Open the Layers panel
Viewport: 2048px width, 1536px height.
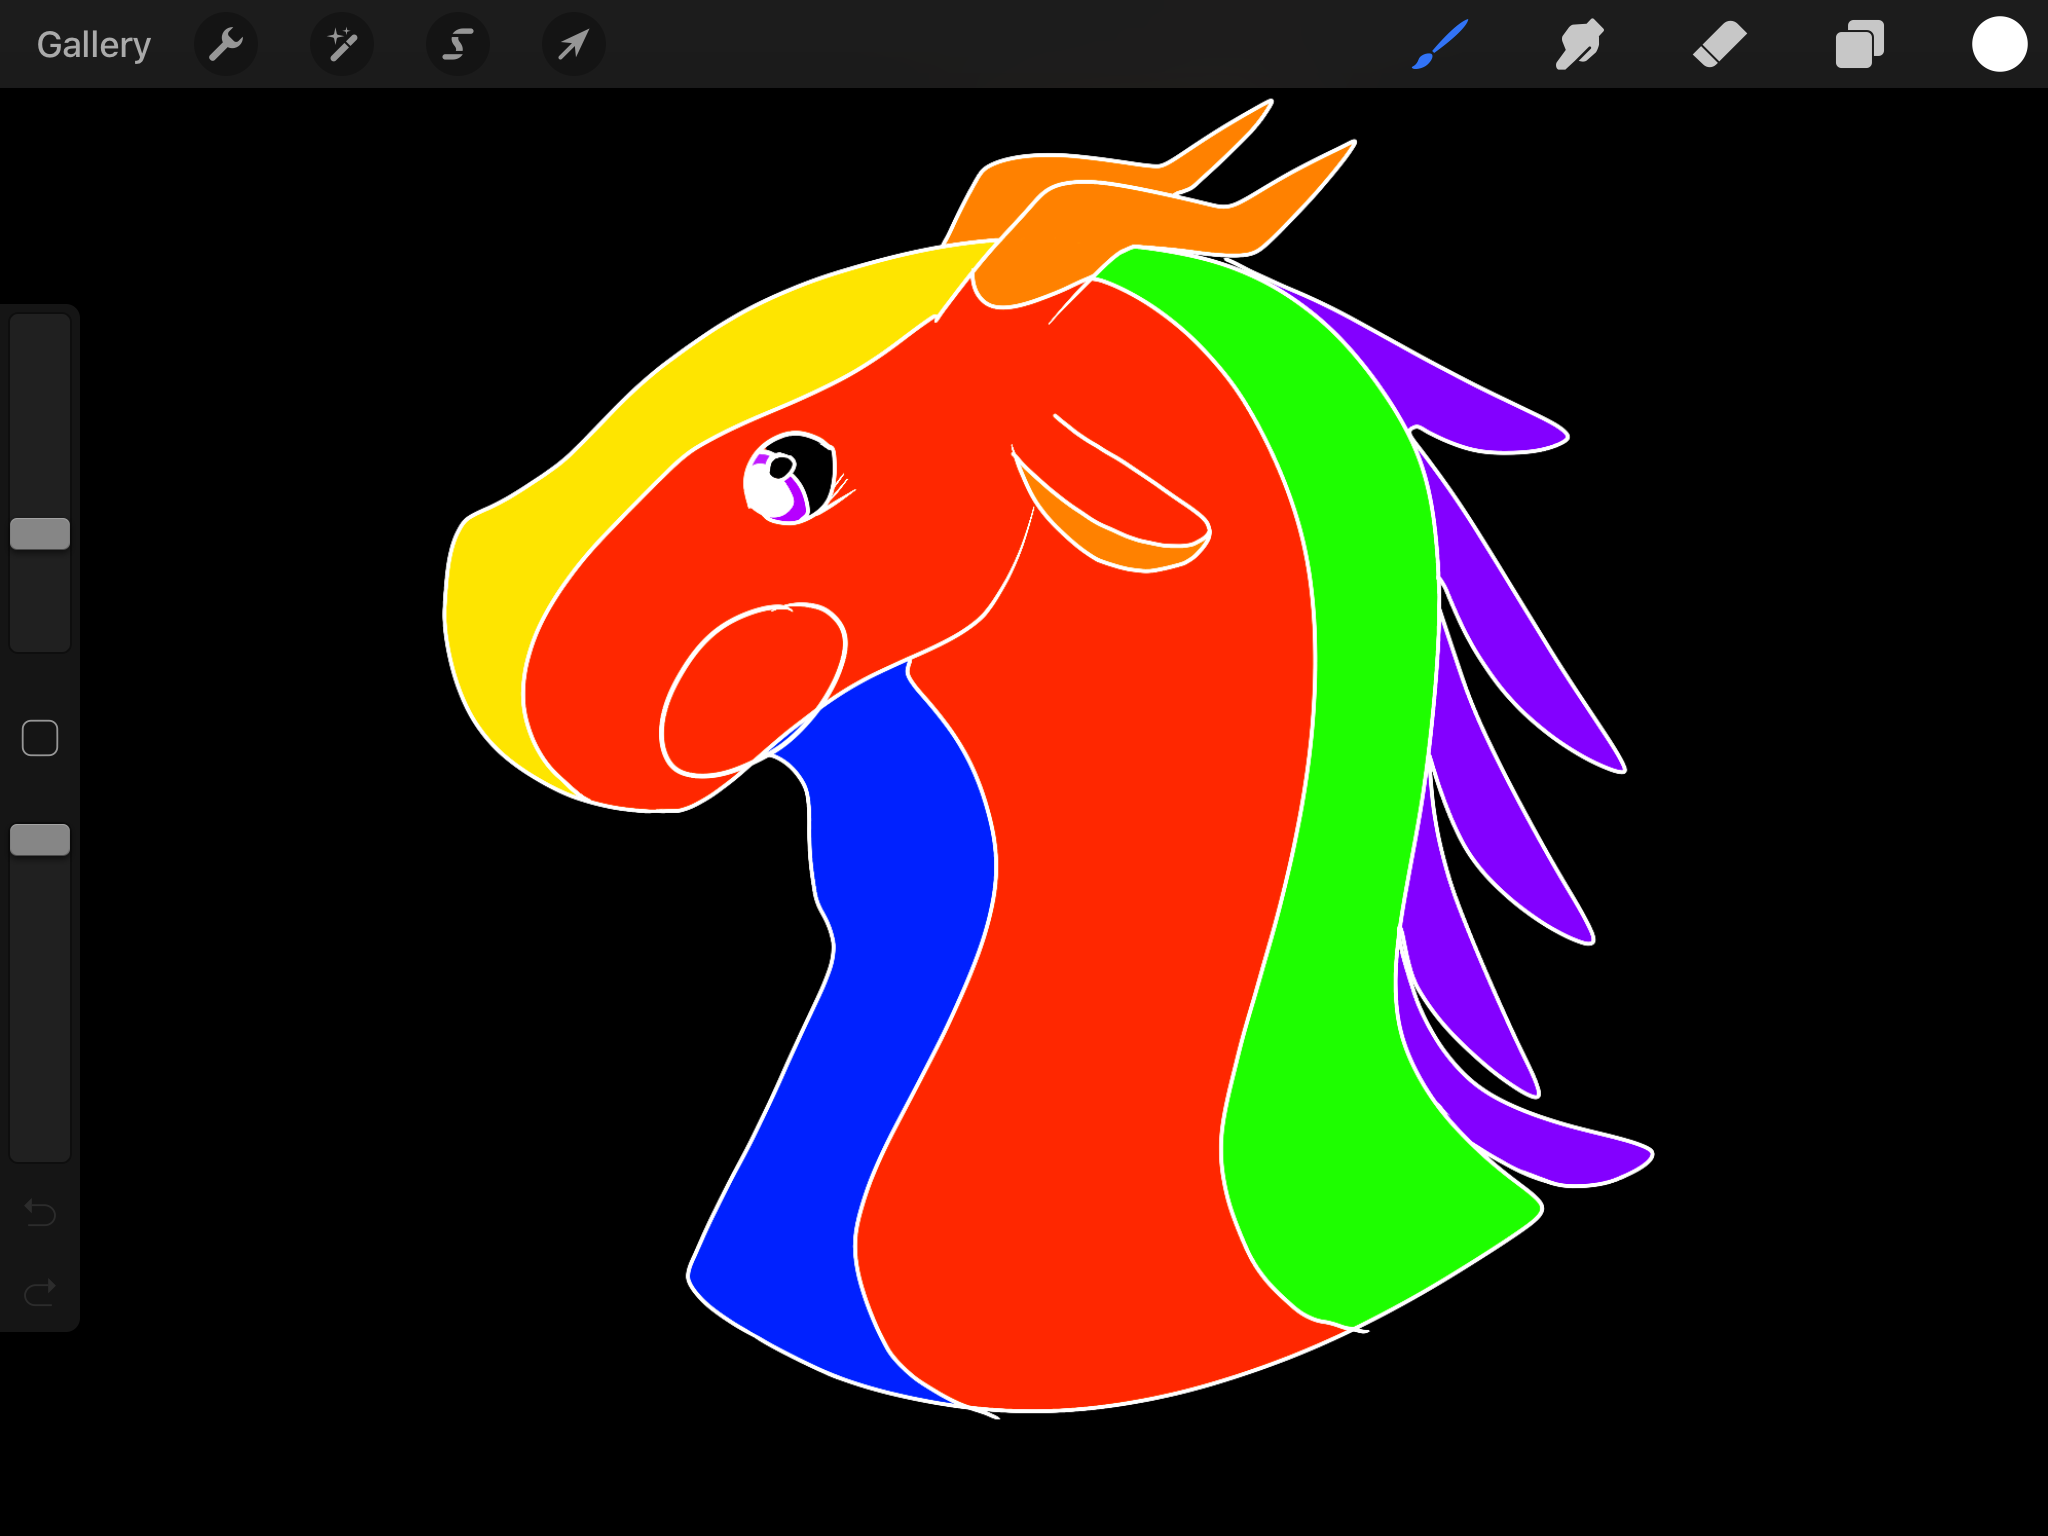click(x=1859, y=45)
